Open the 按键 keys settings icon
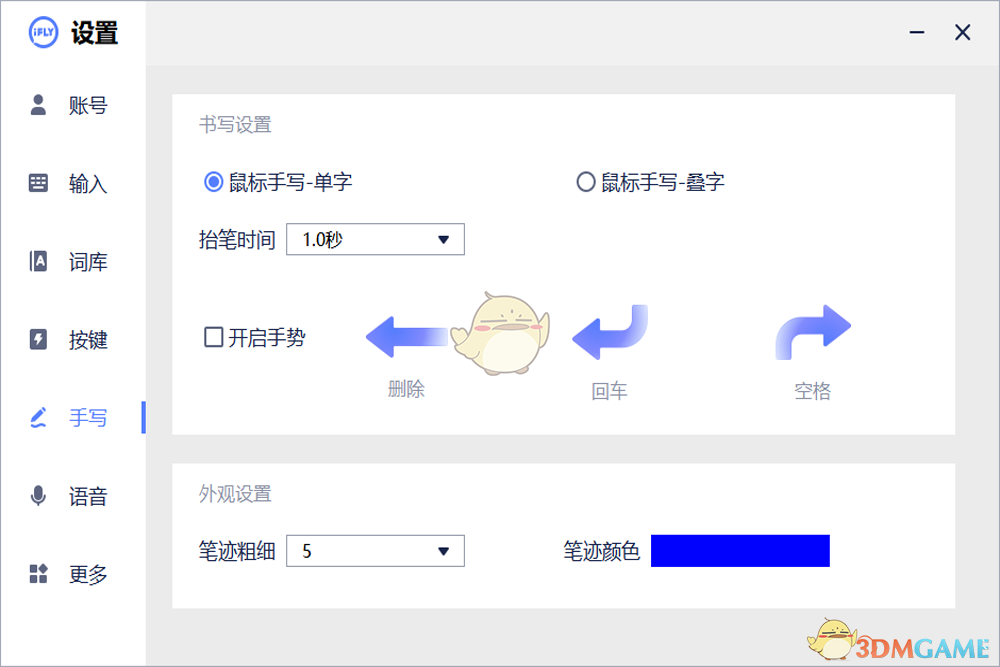Image resolution: width=1000 pixels, height=667 pixels. 38,340
